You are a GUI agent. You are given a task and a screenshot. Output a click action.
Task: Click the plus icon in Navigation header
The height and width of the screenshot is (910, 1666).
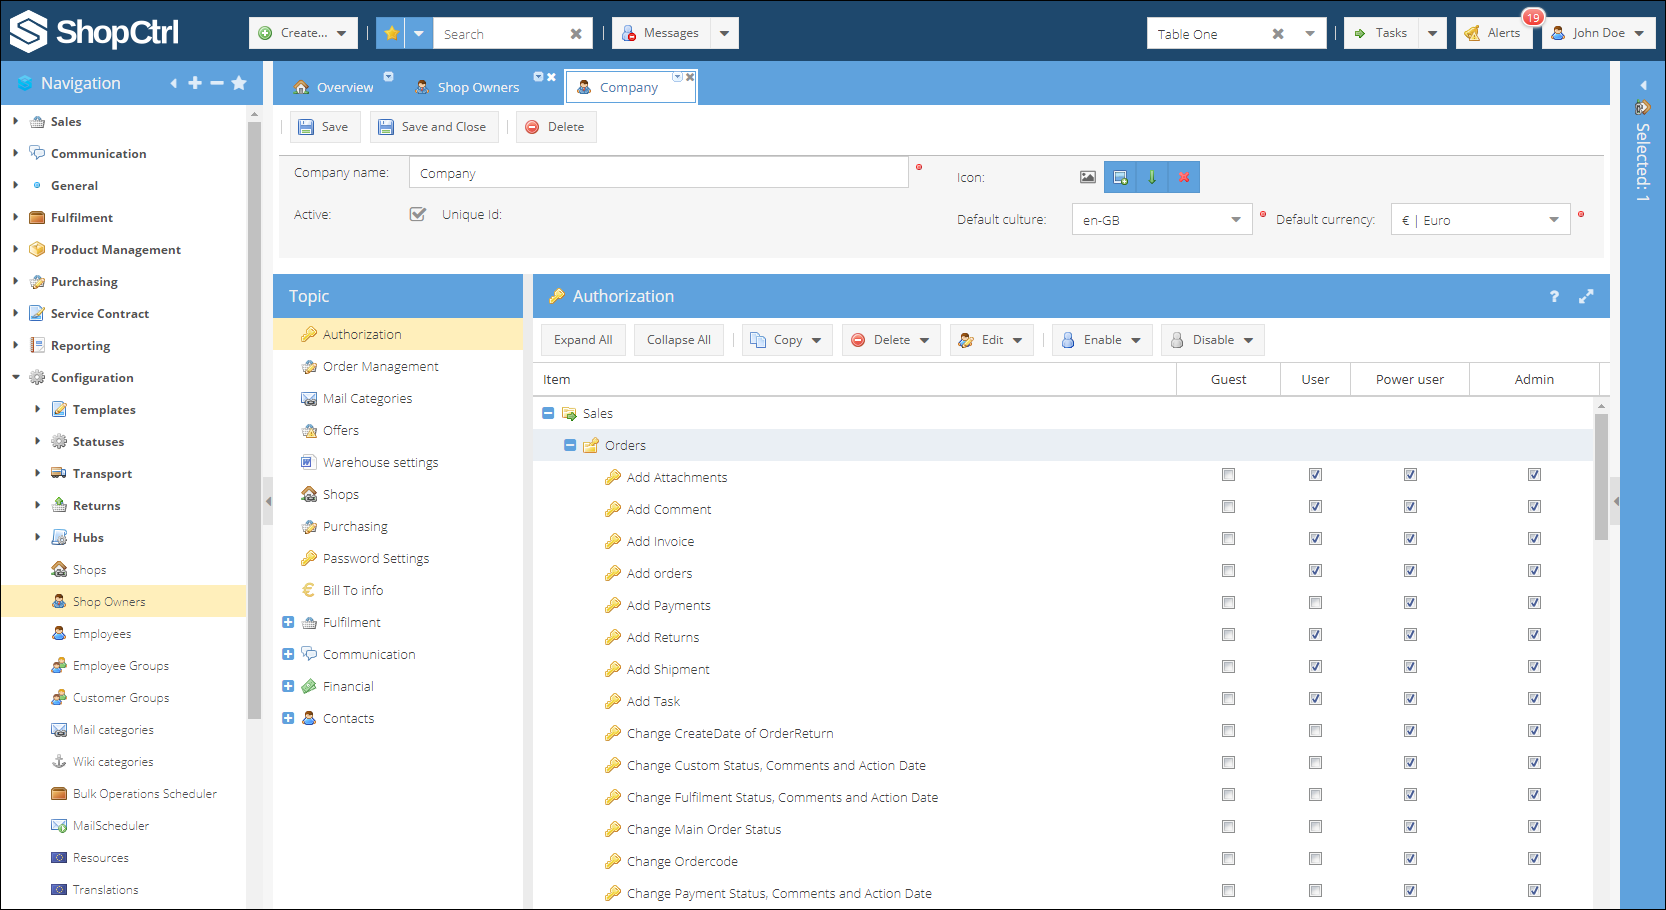pyautogui.click(x=195, y=83)
